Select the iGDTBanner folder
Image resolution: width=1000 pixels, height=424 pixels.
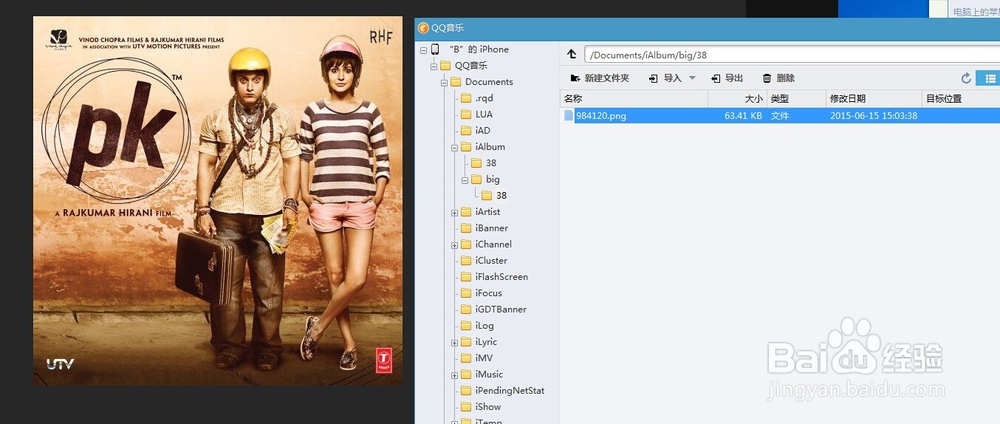pyautogui.click(x=501, y=309)
